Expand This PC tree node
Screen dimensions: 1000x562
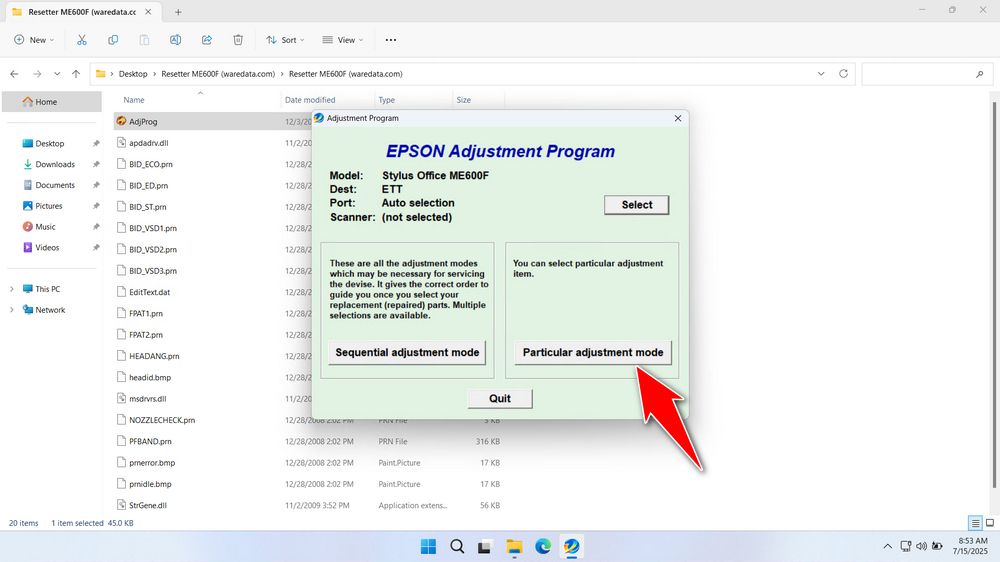point(11,289)
